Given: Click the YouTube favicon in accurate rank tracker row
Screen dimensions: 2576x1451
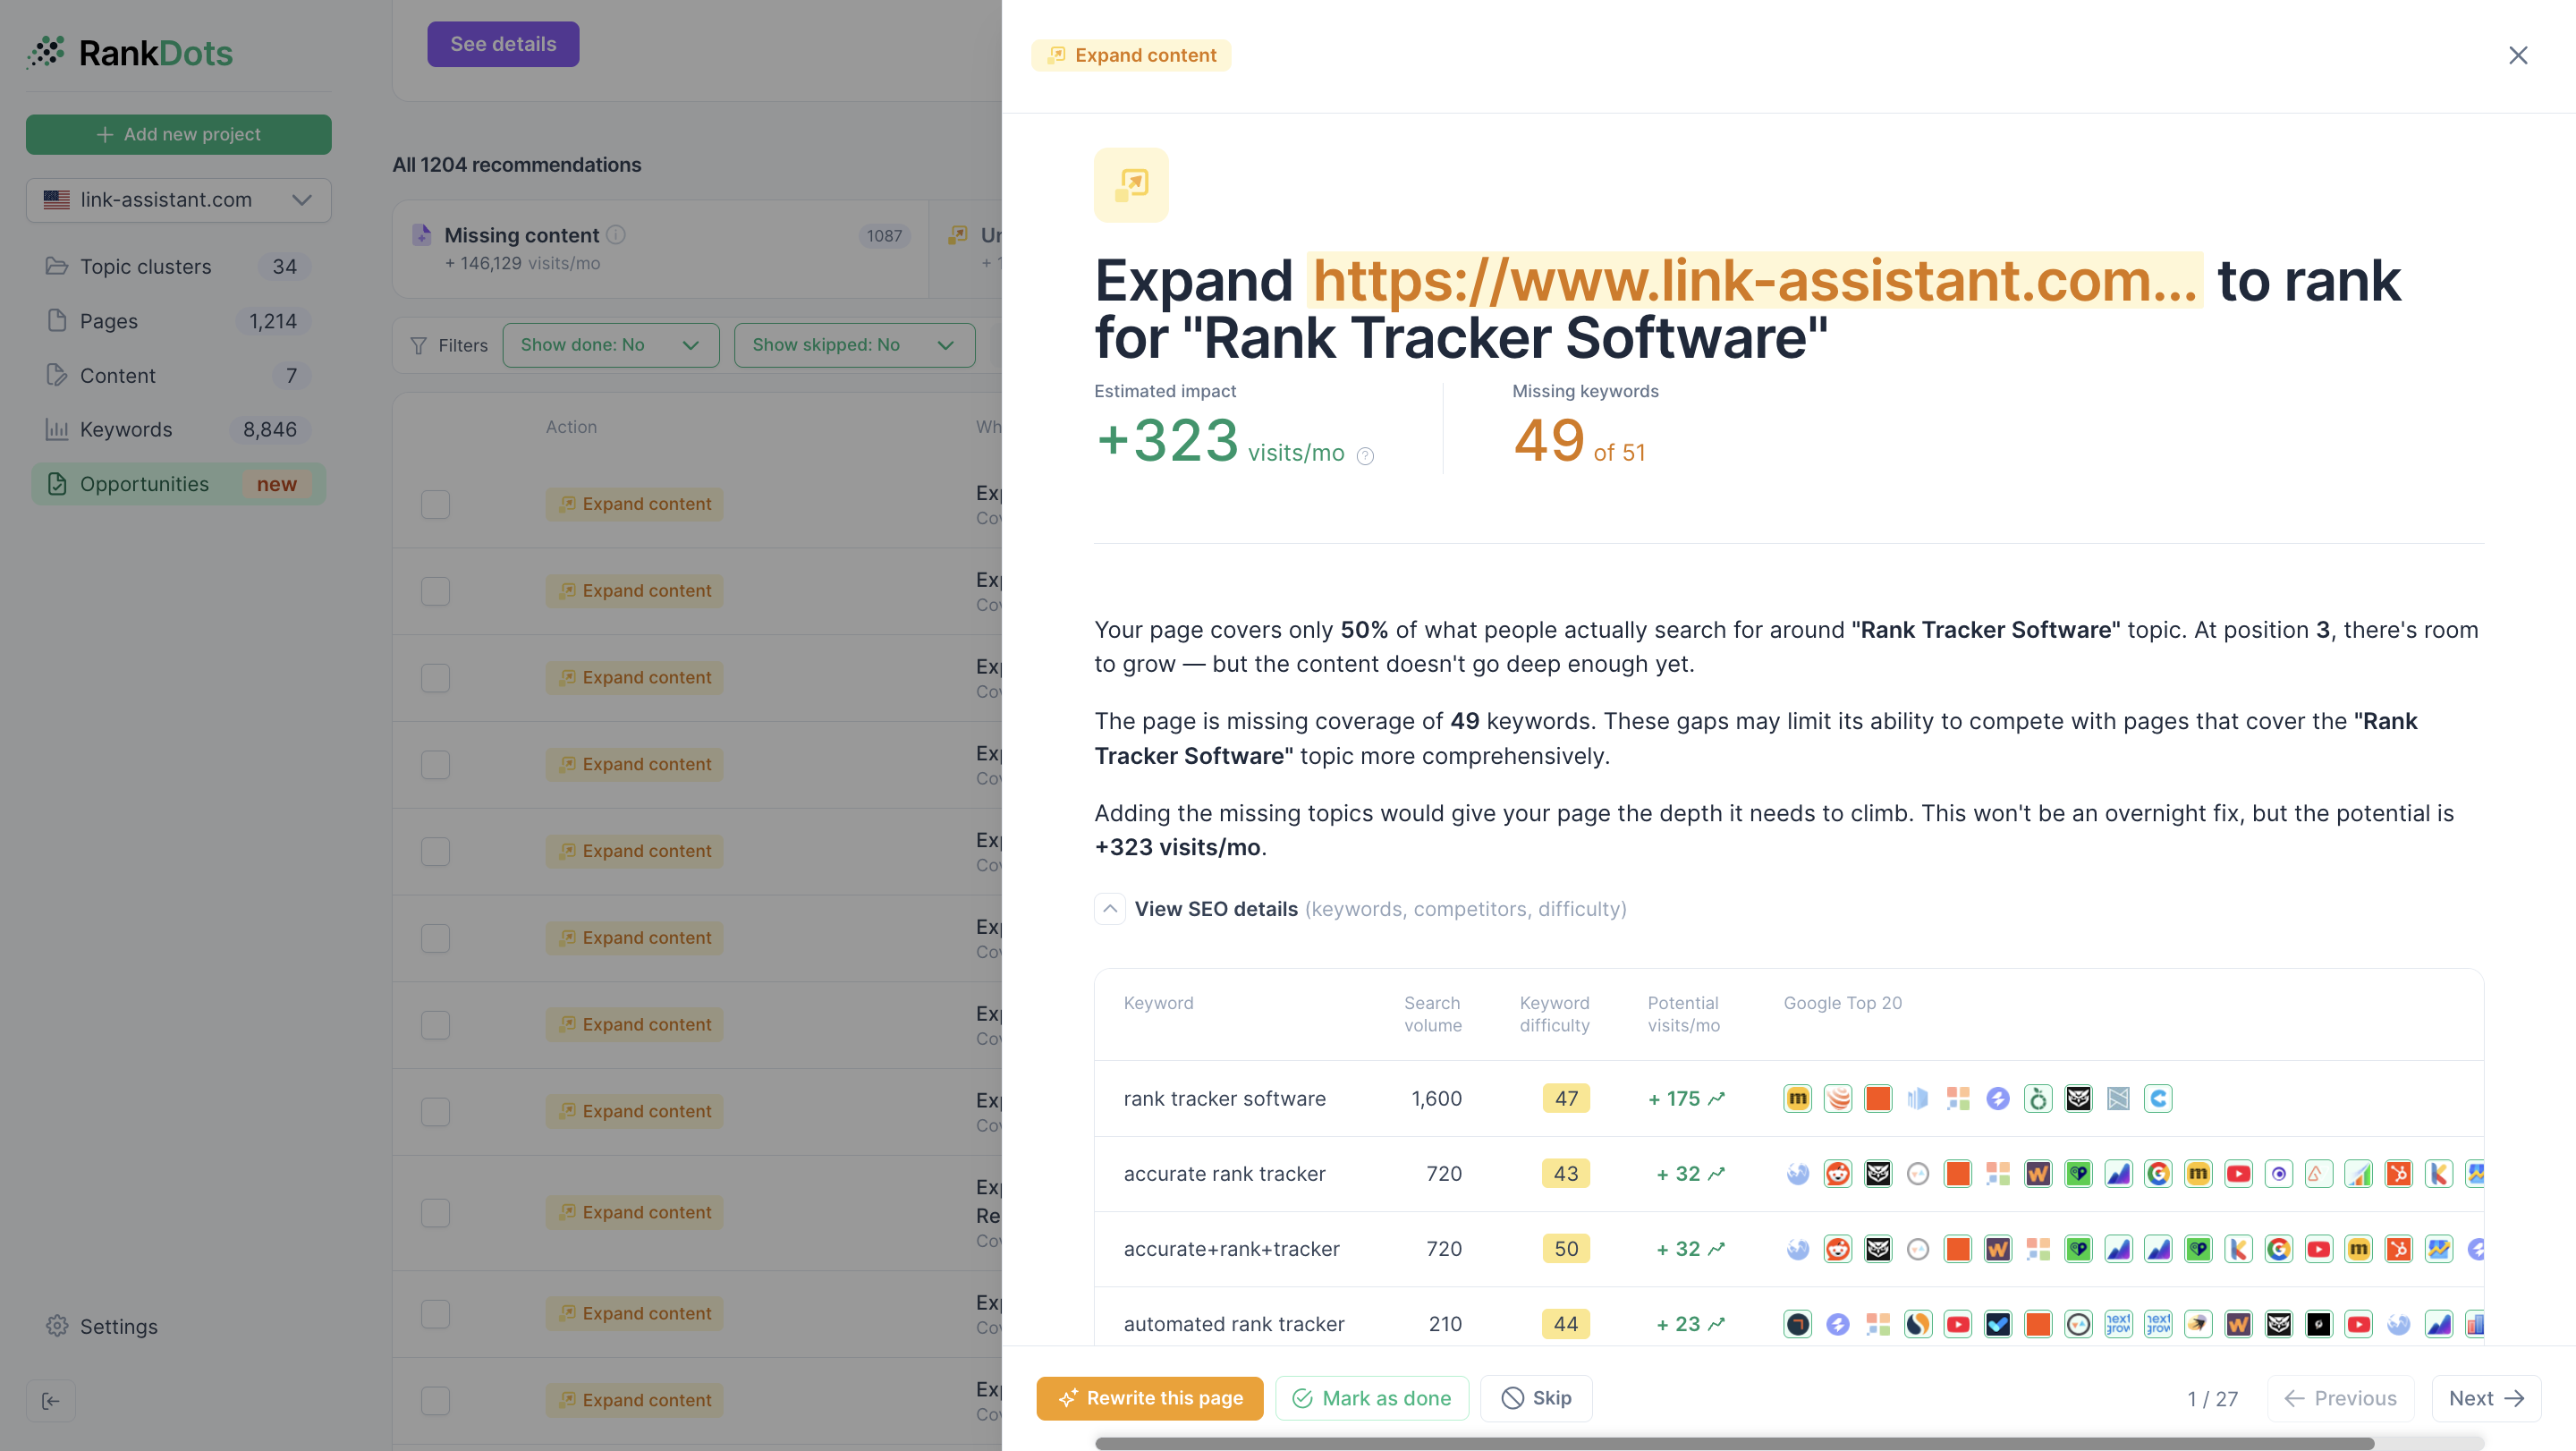Looking at the screenshot, I should 2238,1174.
